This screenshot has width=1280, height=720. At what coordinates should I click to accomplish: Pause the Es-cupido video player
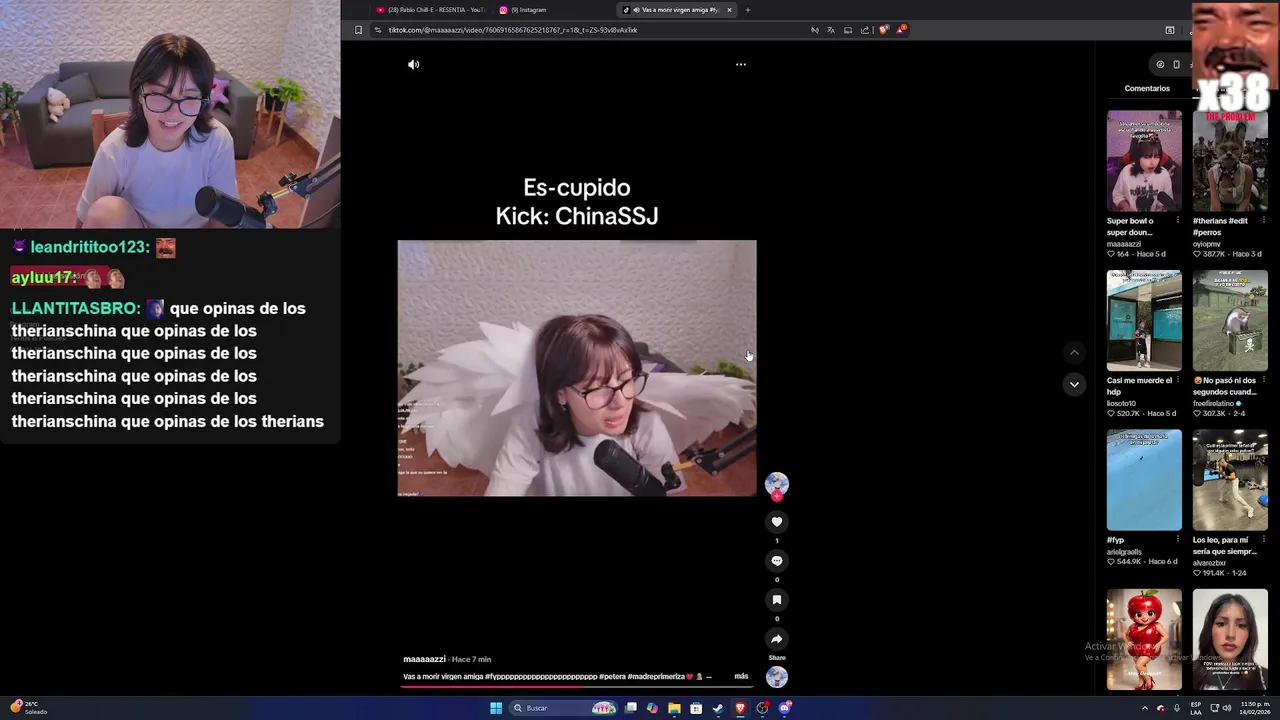pos(577,368)
